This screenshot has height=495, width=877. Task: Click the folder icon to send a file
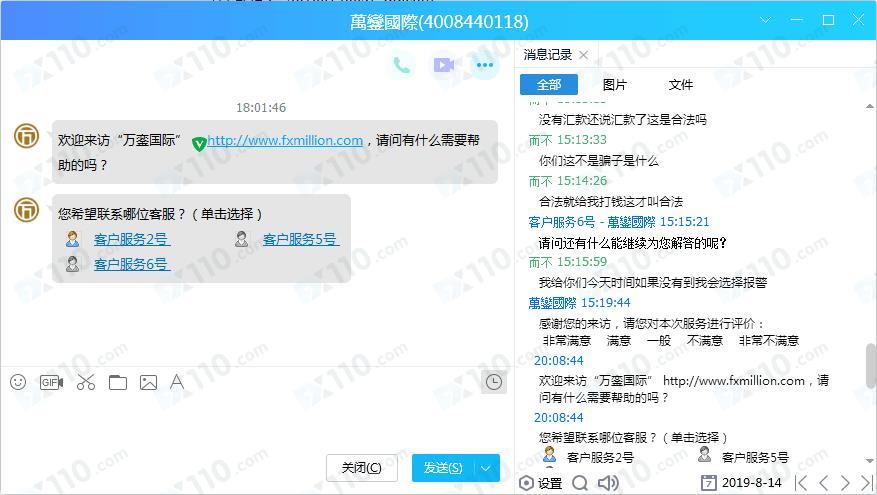click(x=118, y=382)
